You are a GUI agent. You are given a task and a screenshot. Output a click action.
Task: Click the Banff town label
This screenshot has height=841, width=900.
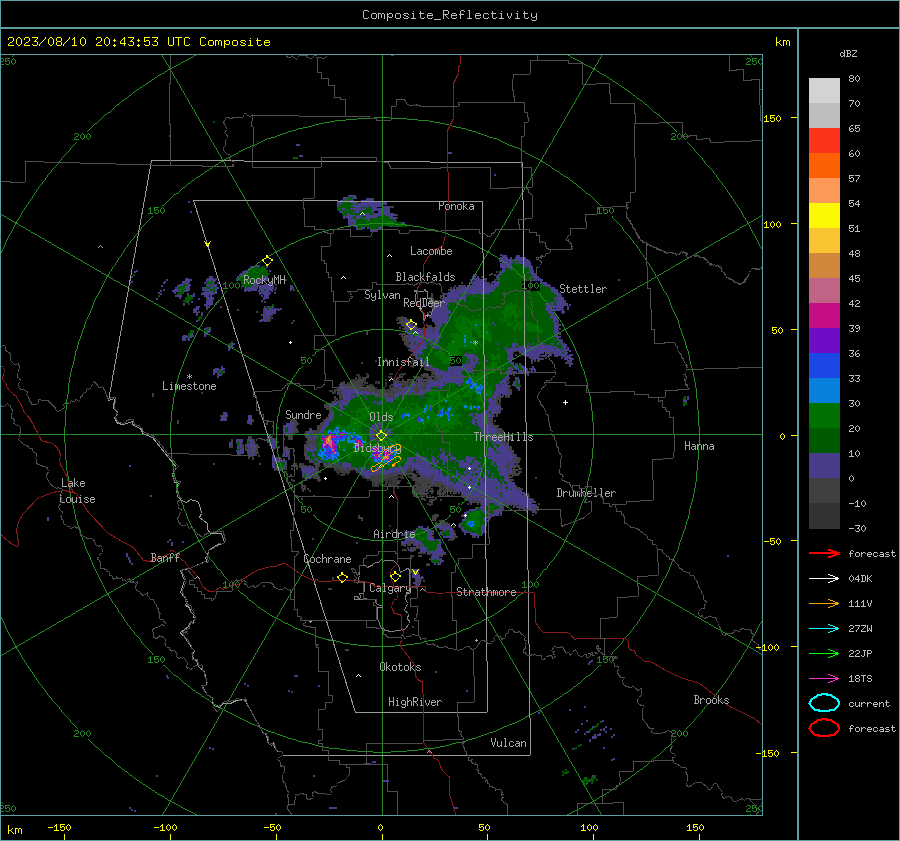click(165, 557)
